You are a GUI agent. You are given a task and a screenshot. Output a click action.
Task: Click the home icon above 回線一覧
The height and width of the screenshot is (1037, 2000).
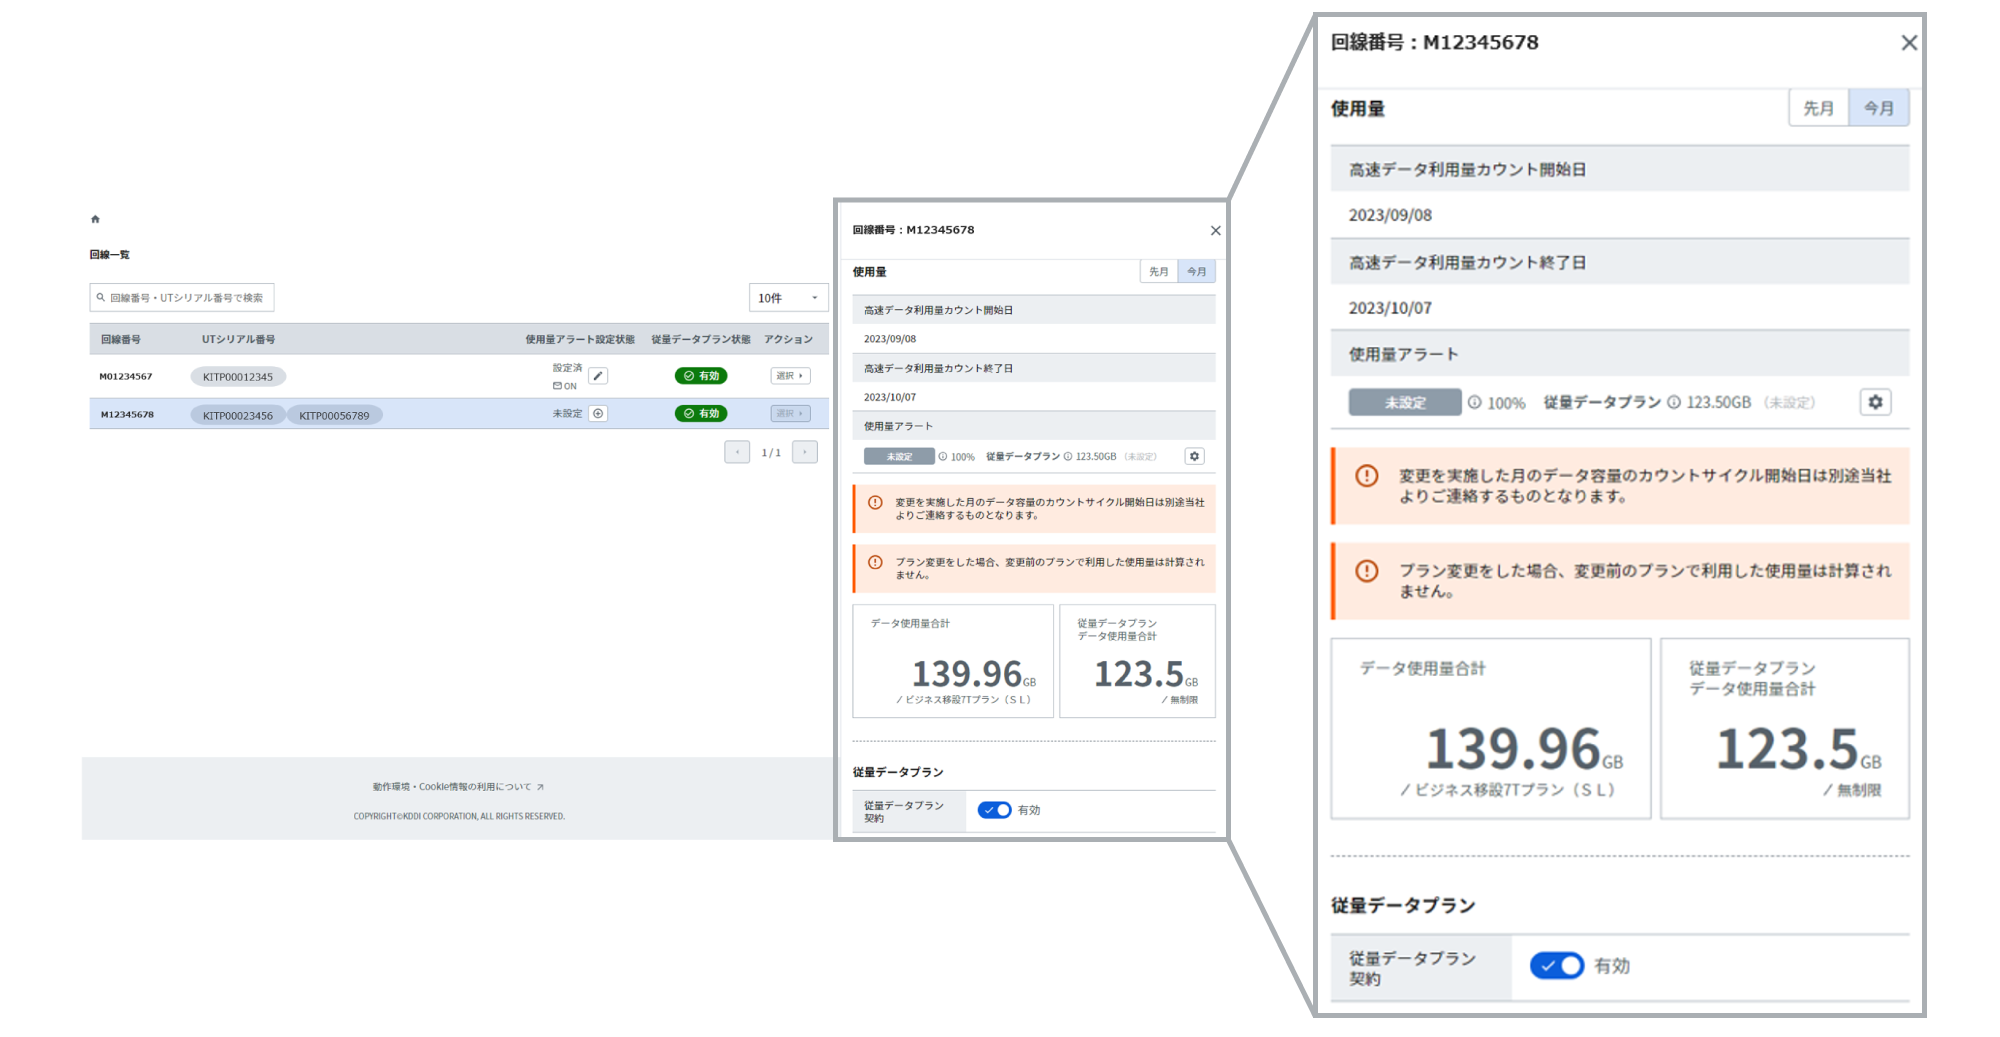click(96, 219)
